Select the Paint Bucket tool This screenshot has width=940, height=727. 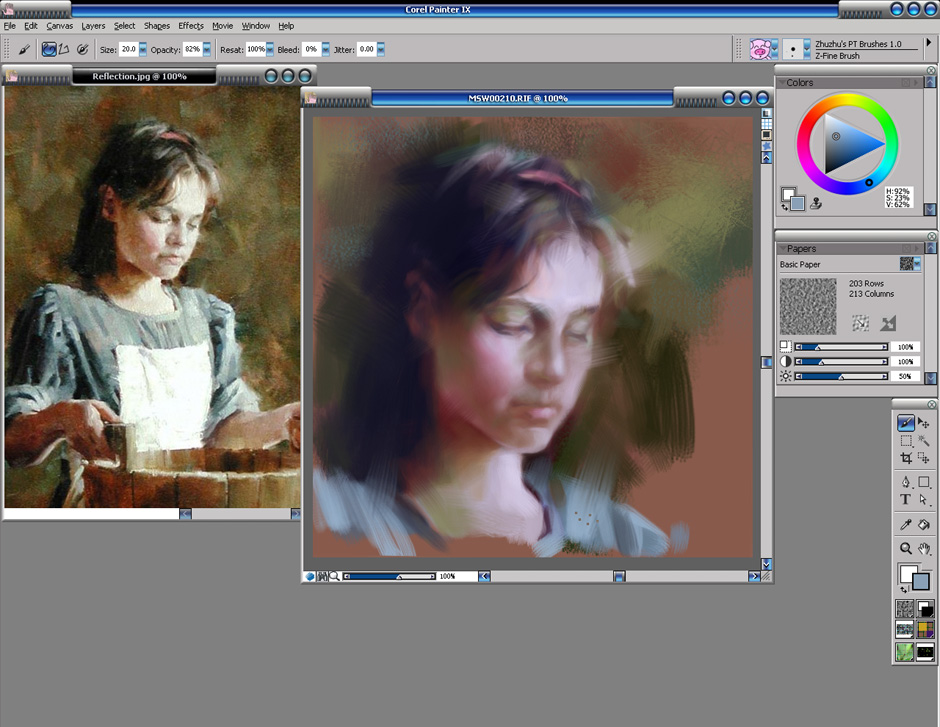click(924, 524)
